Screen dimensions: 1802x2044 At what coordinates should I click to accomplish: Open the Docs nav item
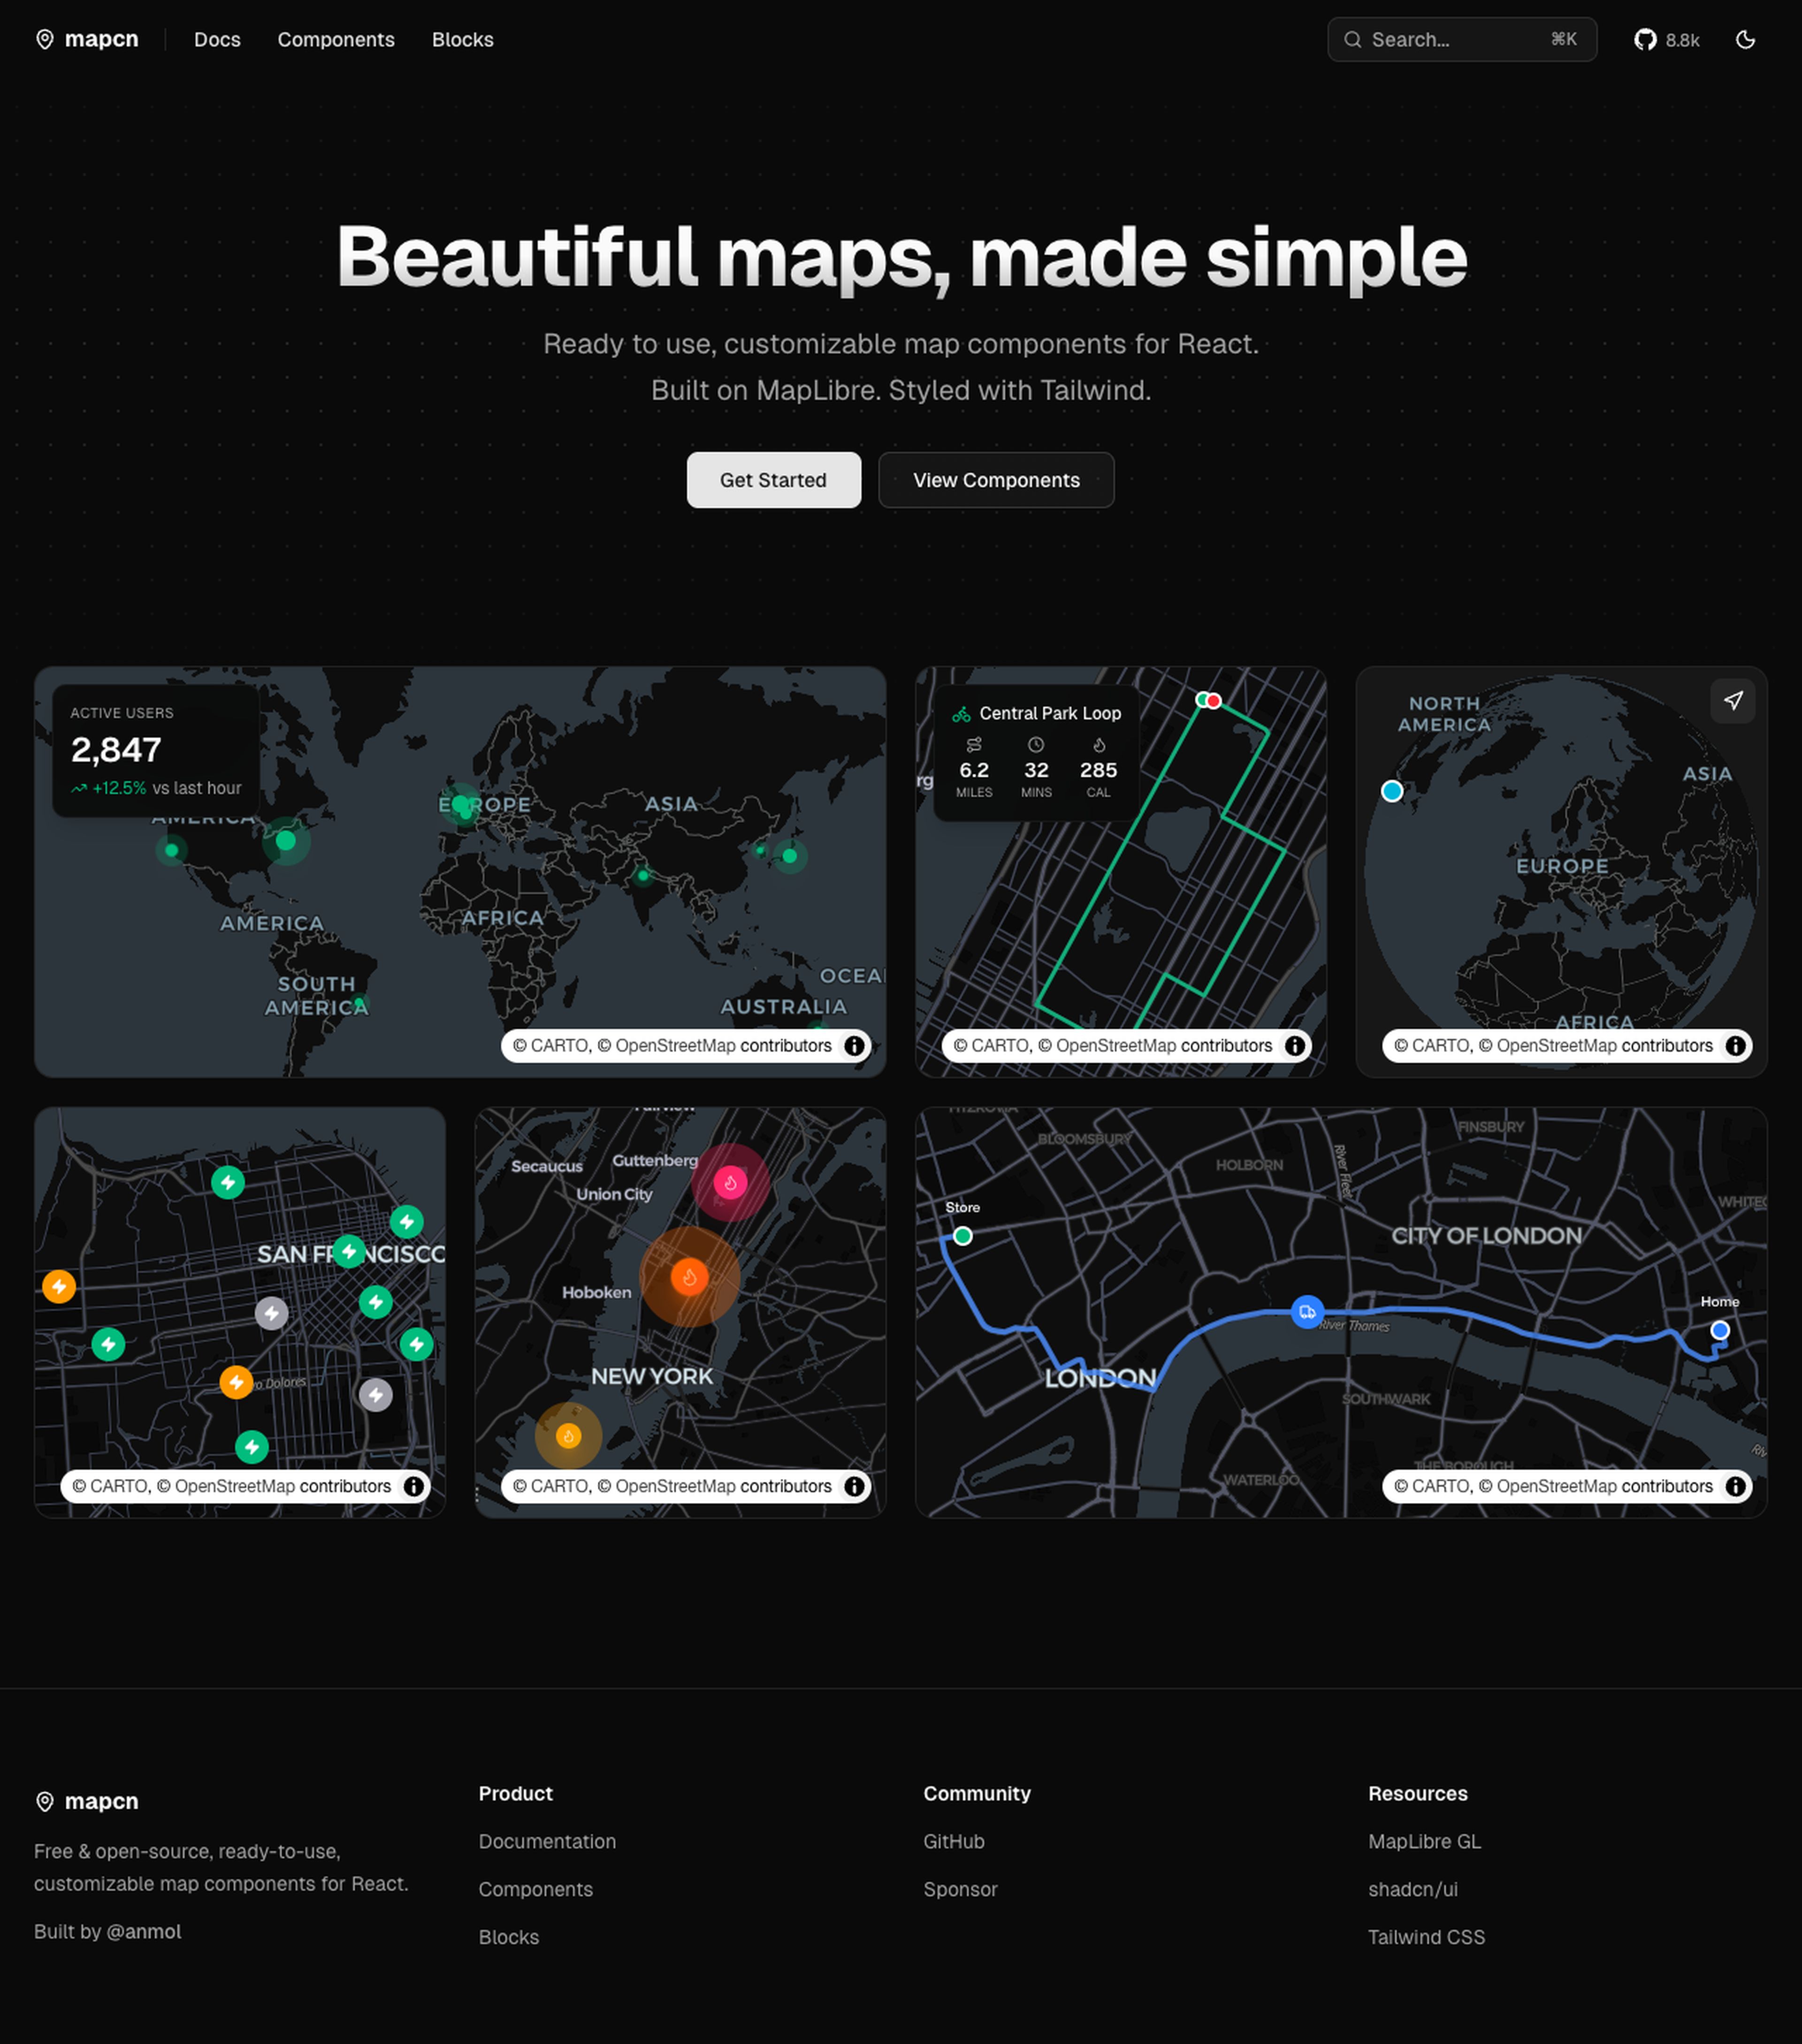tap(217, 39)
